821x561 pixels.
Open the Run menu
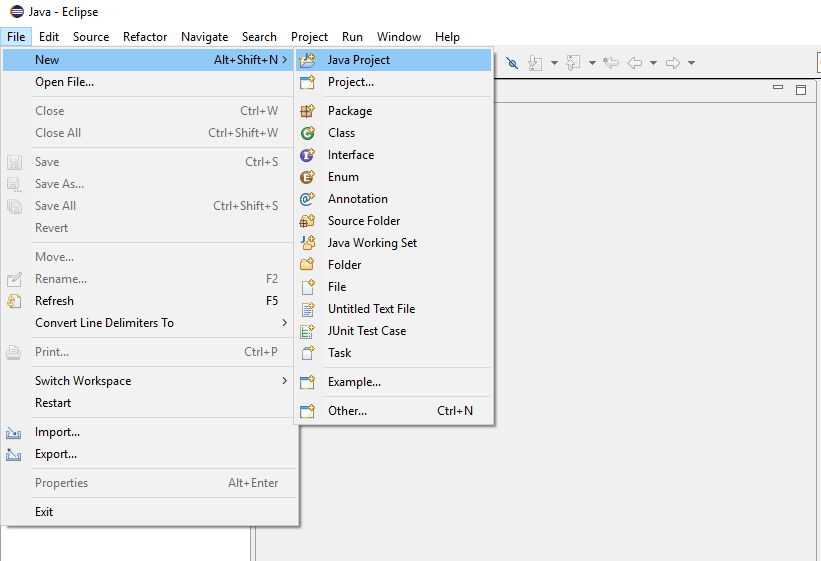(x=352, y=37)
